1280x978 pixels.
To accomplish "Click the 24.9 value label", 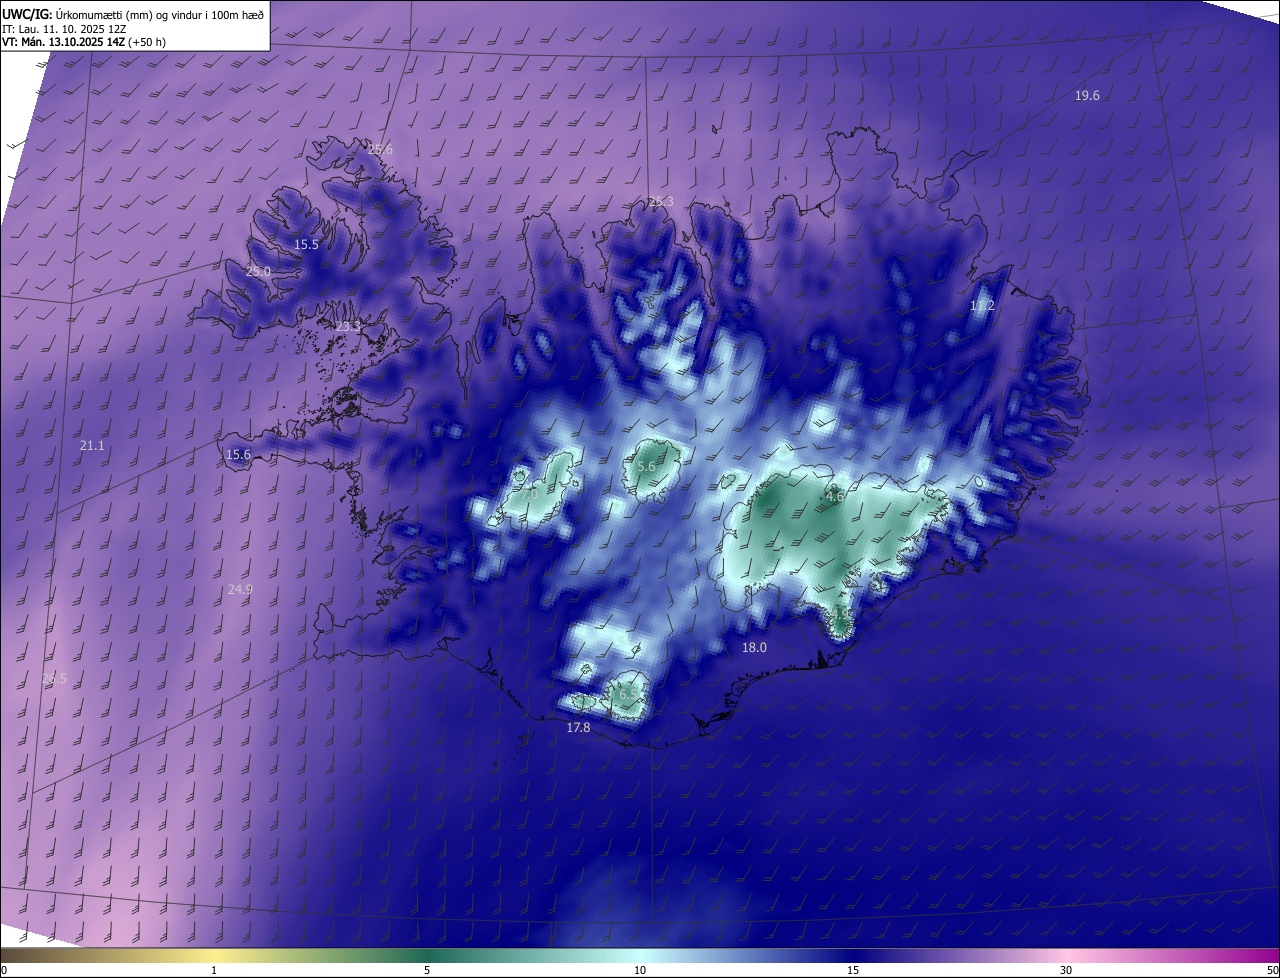I will pyautogui.click(x=240, y=590).
